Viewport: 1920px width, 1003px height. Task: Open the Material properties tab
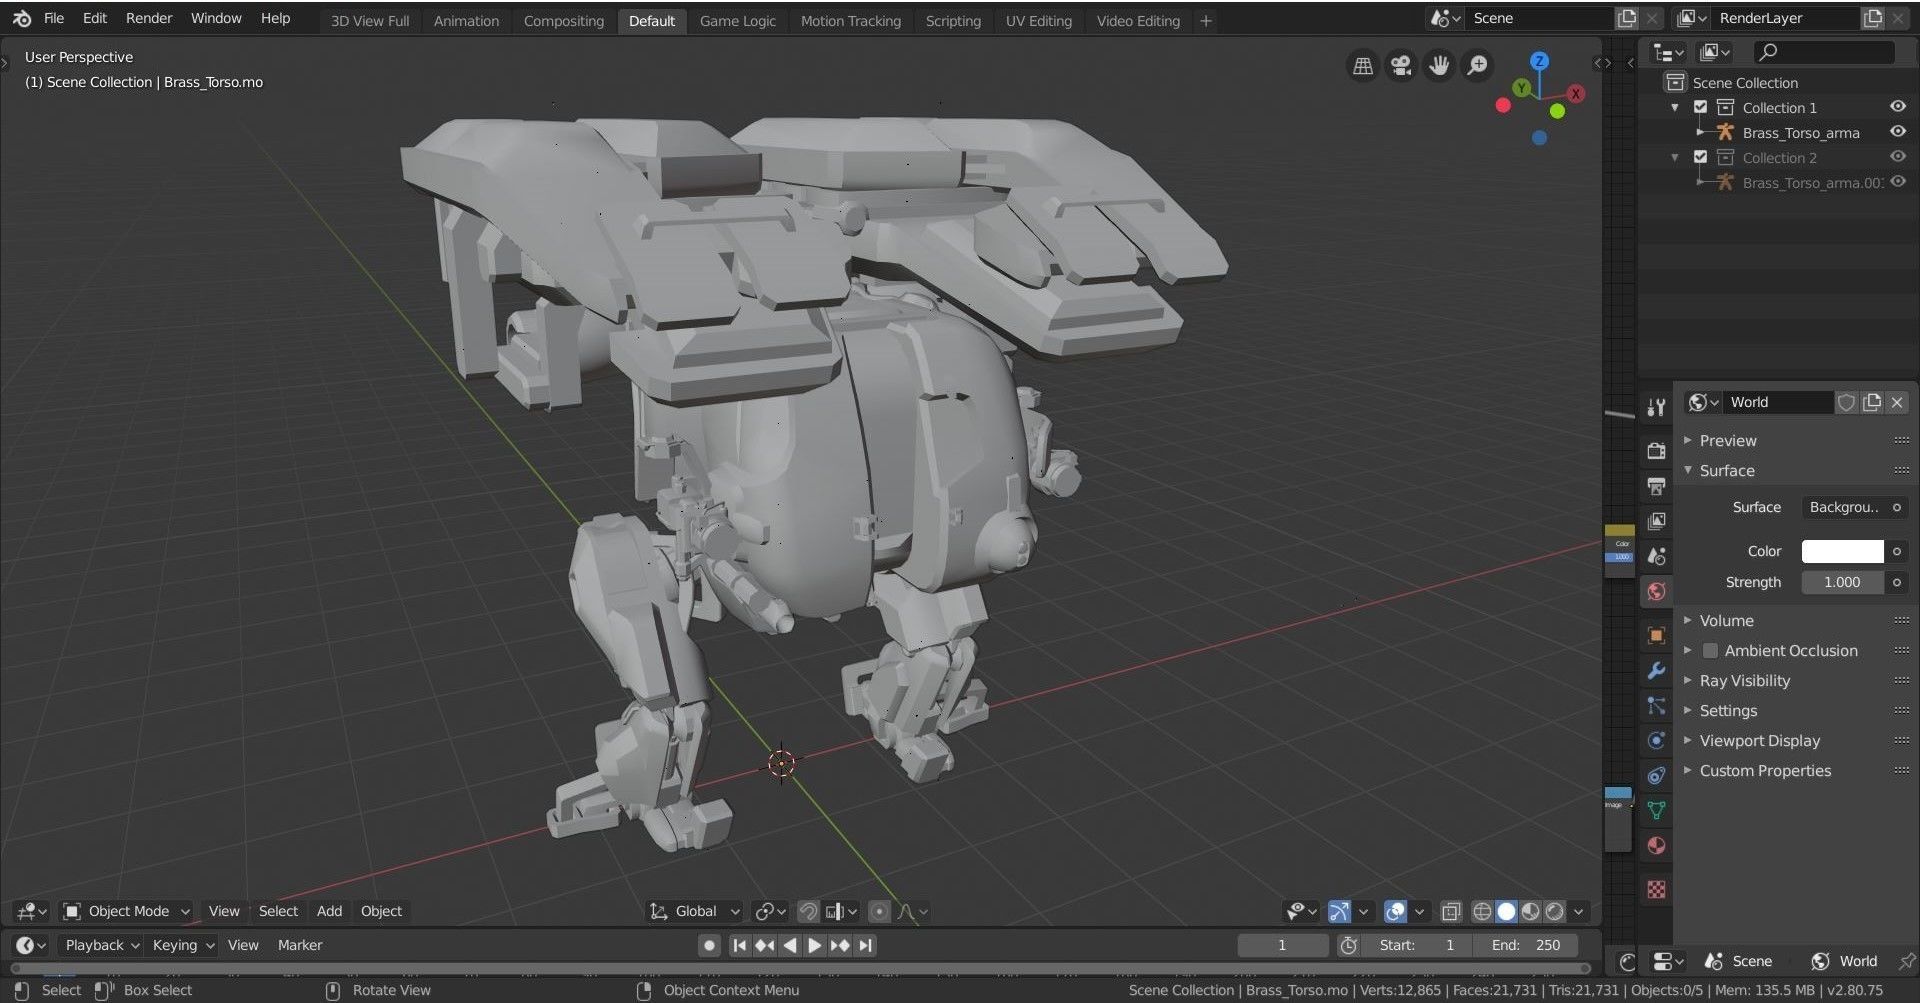pos(1656,845)
